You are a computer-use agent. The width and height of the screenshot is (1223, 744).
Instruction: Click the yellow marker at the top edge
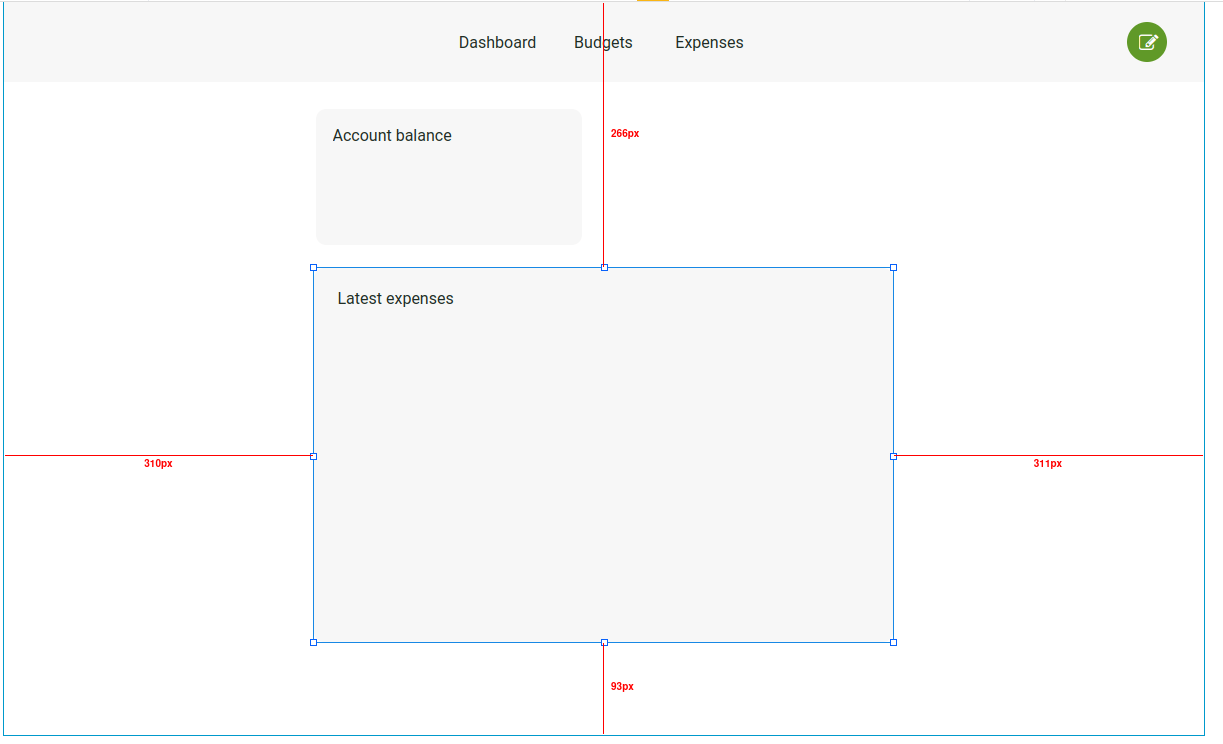pyautogui.click(x=655, y=3)
